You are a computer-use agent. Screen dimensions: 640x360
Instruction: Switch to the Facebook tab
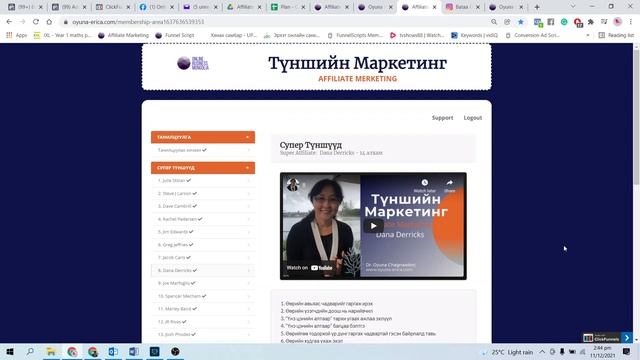[157, 7]
